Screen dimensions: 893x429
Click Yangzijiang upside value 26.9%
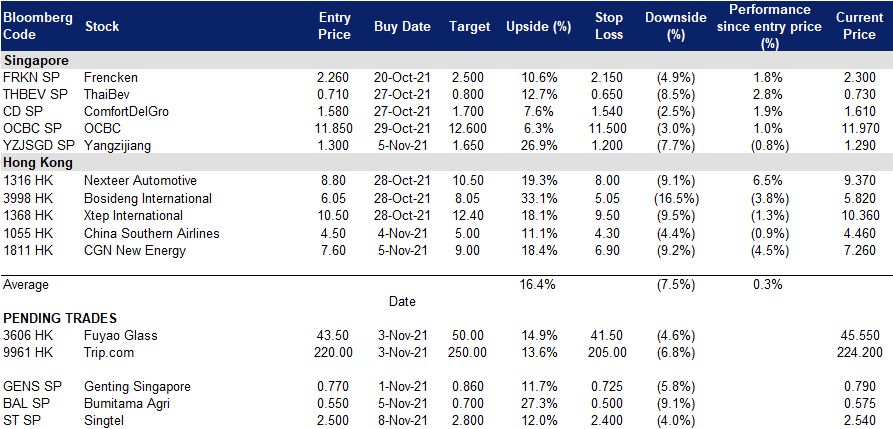538,146
